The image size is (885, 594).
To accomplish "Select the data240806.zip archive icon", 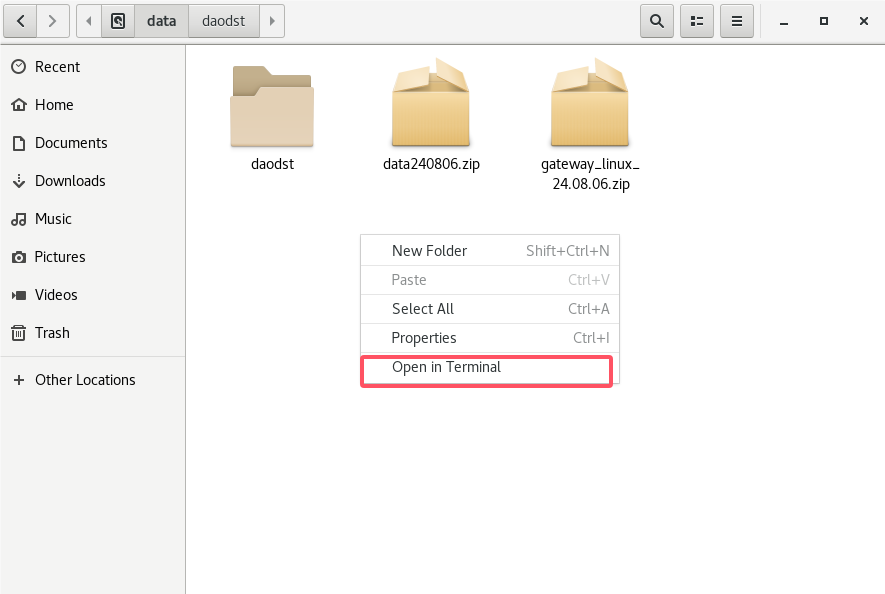I will 431,103.
